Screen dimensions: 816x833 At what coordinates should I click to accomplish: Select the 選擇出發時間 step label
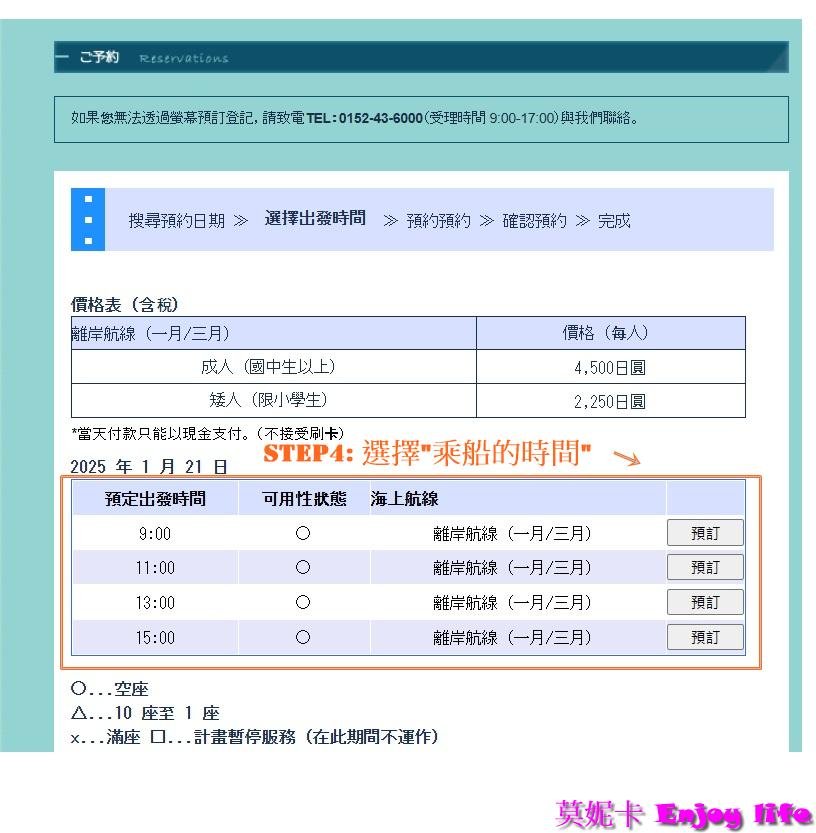tap(315, 219)
